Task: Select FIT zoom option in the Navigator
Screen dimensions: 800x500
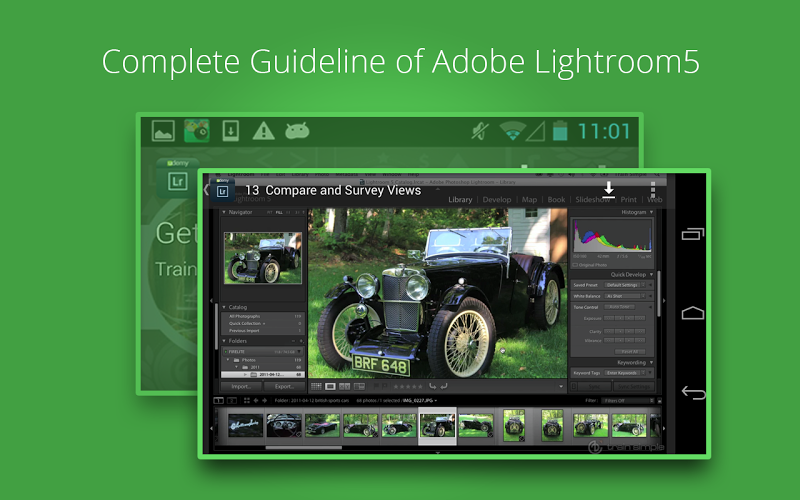Action: click(x=270, y=212)
